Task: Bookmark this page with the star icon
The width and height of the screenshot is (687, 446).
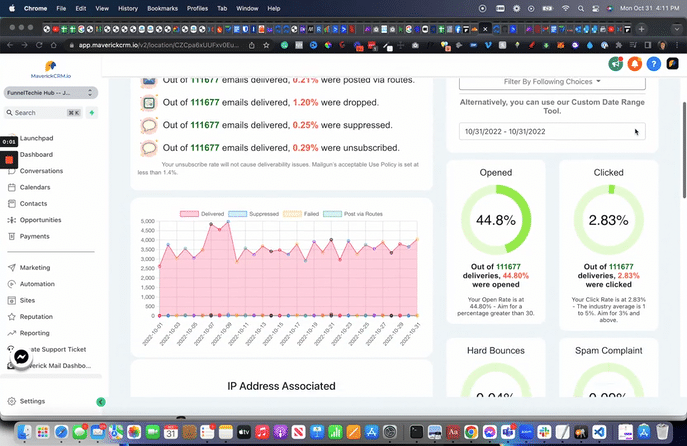Action: pyautogui.click(x=266, y=45)
